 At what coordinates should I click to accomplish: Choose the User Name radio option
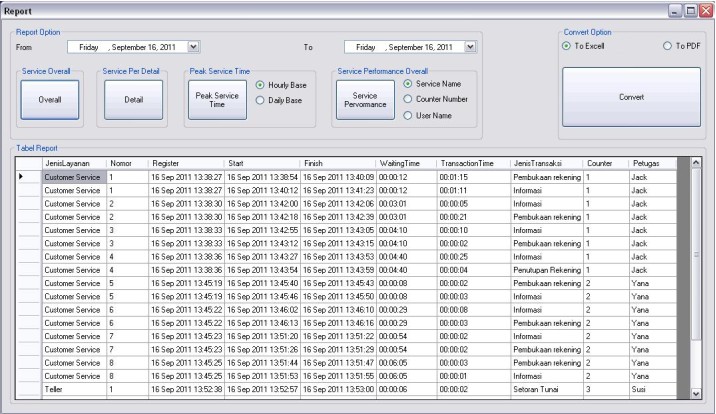(407, 115)
